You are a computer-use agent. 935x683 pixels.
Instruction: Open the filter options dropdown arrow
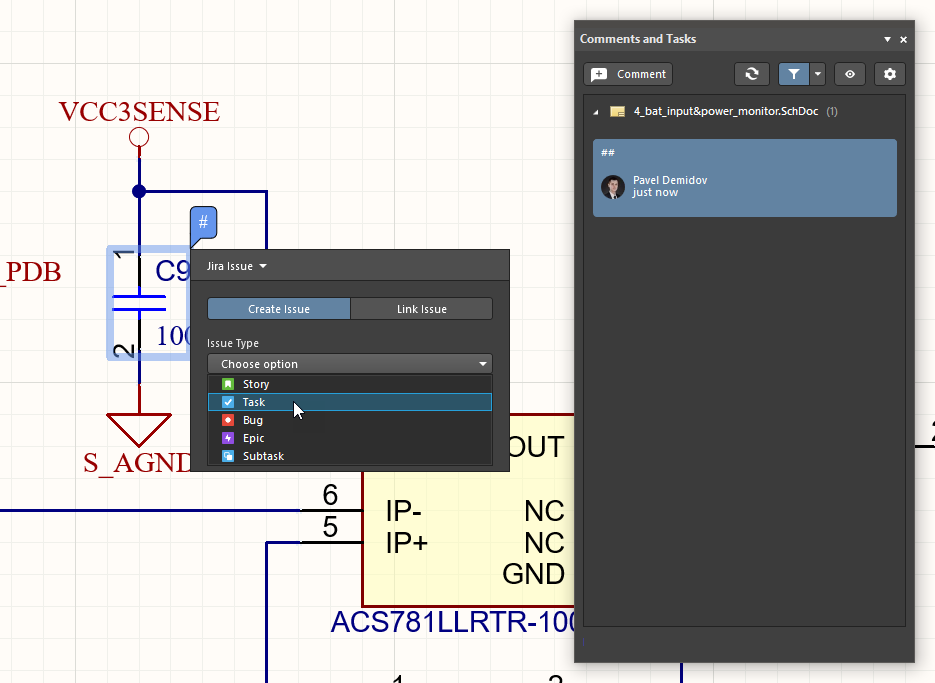click(x=818, y=75)
